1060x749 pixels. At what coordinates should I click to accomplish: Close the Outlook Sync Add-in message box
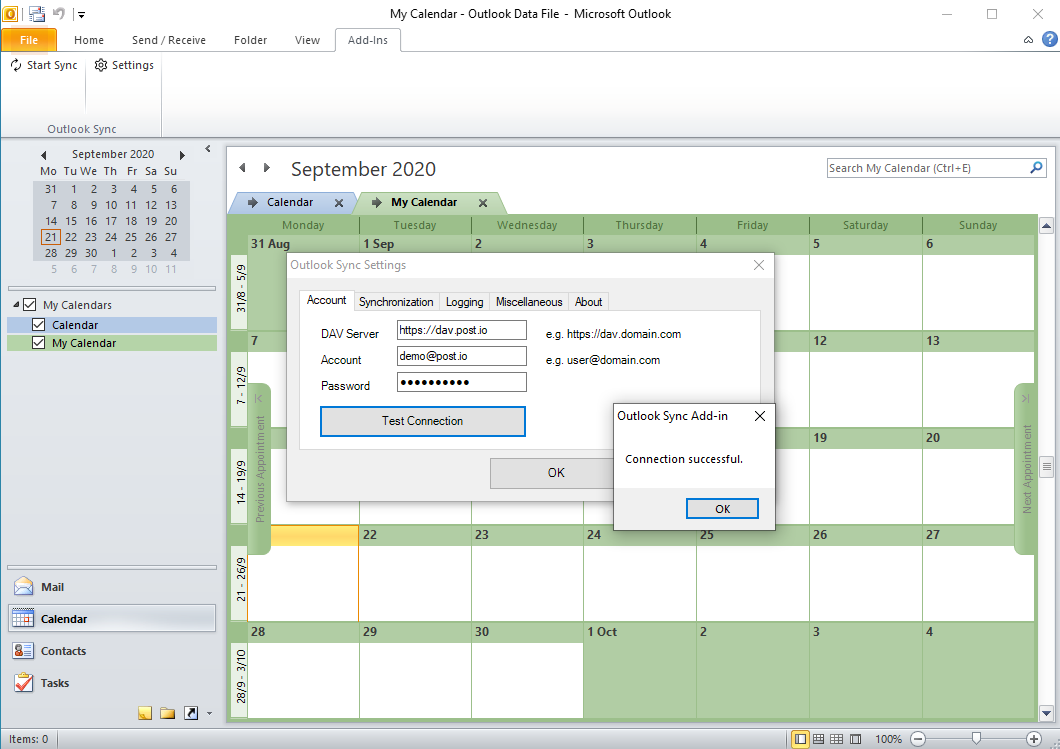coord(760,416)
